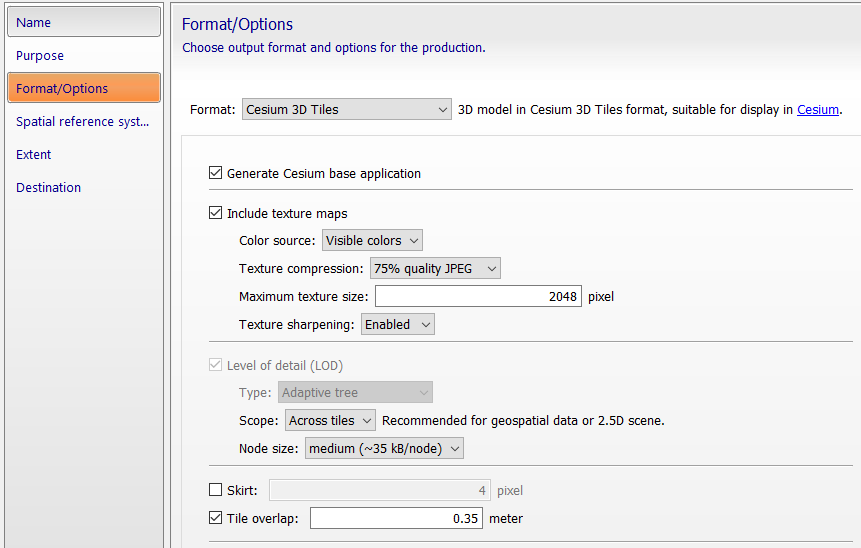The width and height of the screenshot is (861, 548).
Task: Uncheck Include texture maps
Action: [215, 213]
